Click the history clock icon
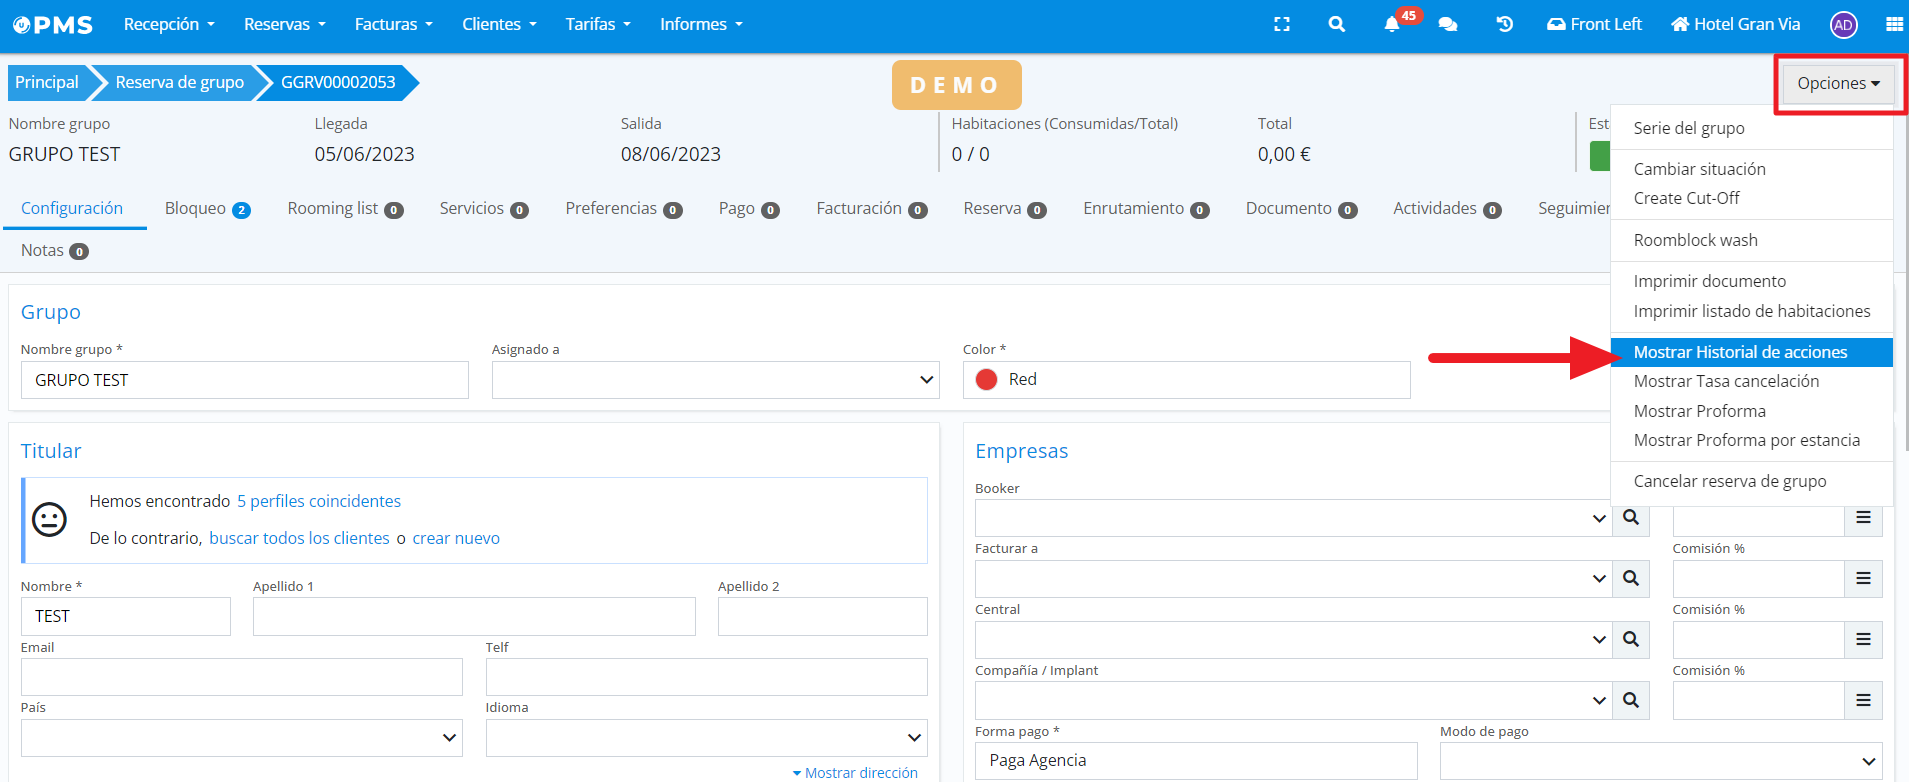 click(x=1504, y=24)
